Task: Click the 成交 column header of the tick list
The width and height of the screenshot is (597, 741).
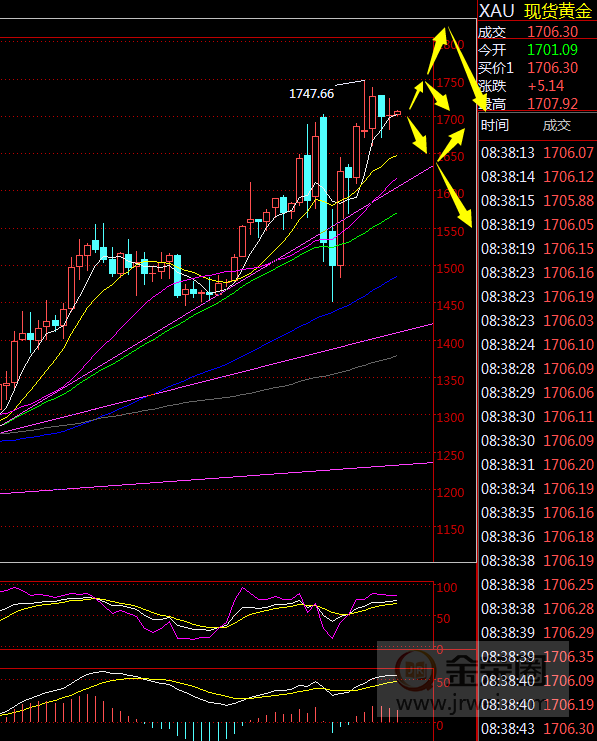Action: [x=556, y=125]
